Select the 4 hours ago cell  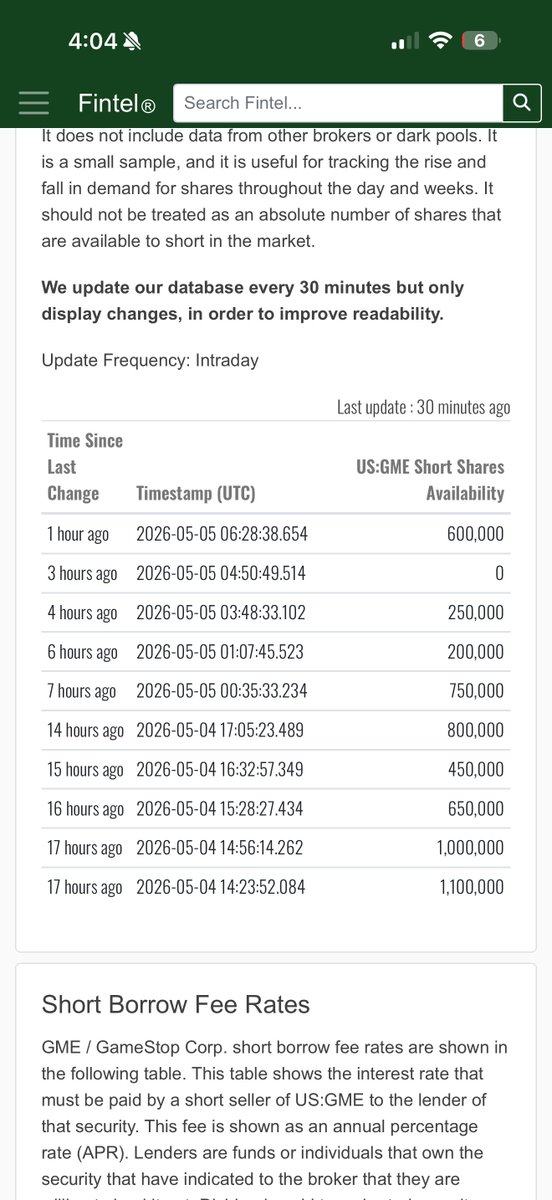click(x=82, y=613)
